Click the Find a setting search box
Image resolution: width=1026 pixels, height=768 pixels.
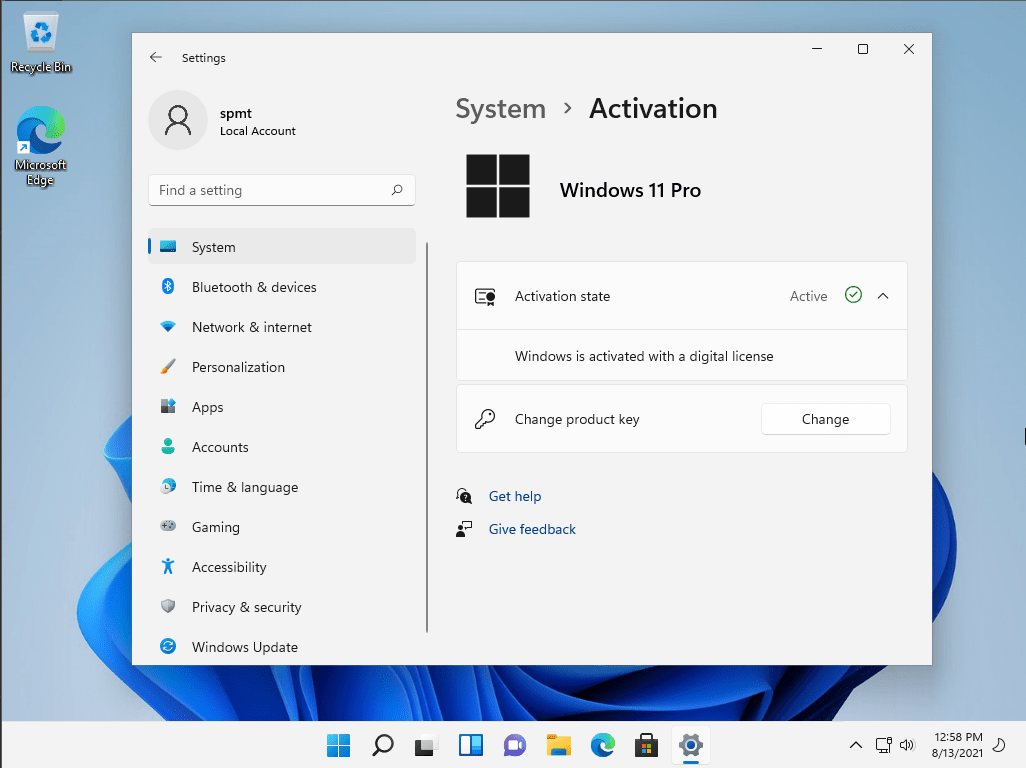coord(281,190)
